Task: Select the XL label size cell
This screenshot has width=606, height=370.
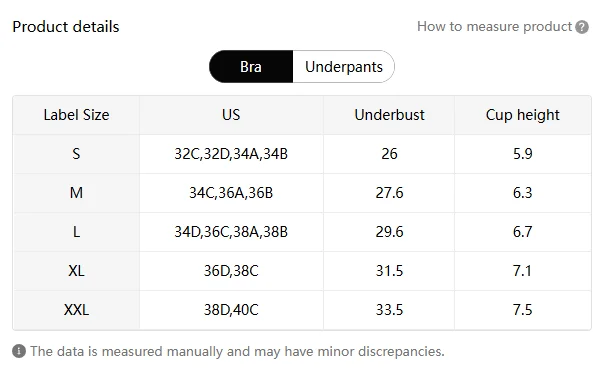Action: coord(76,271)
